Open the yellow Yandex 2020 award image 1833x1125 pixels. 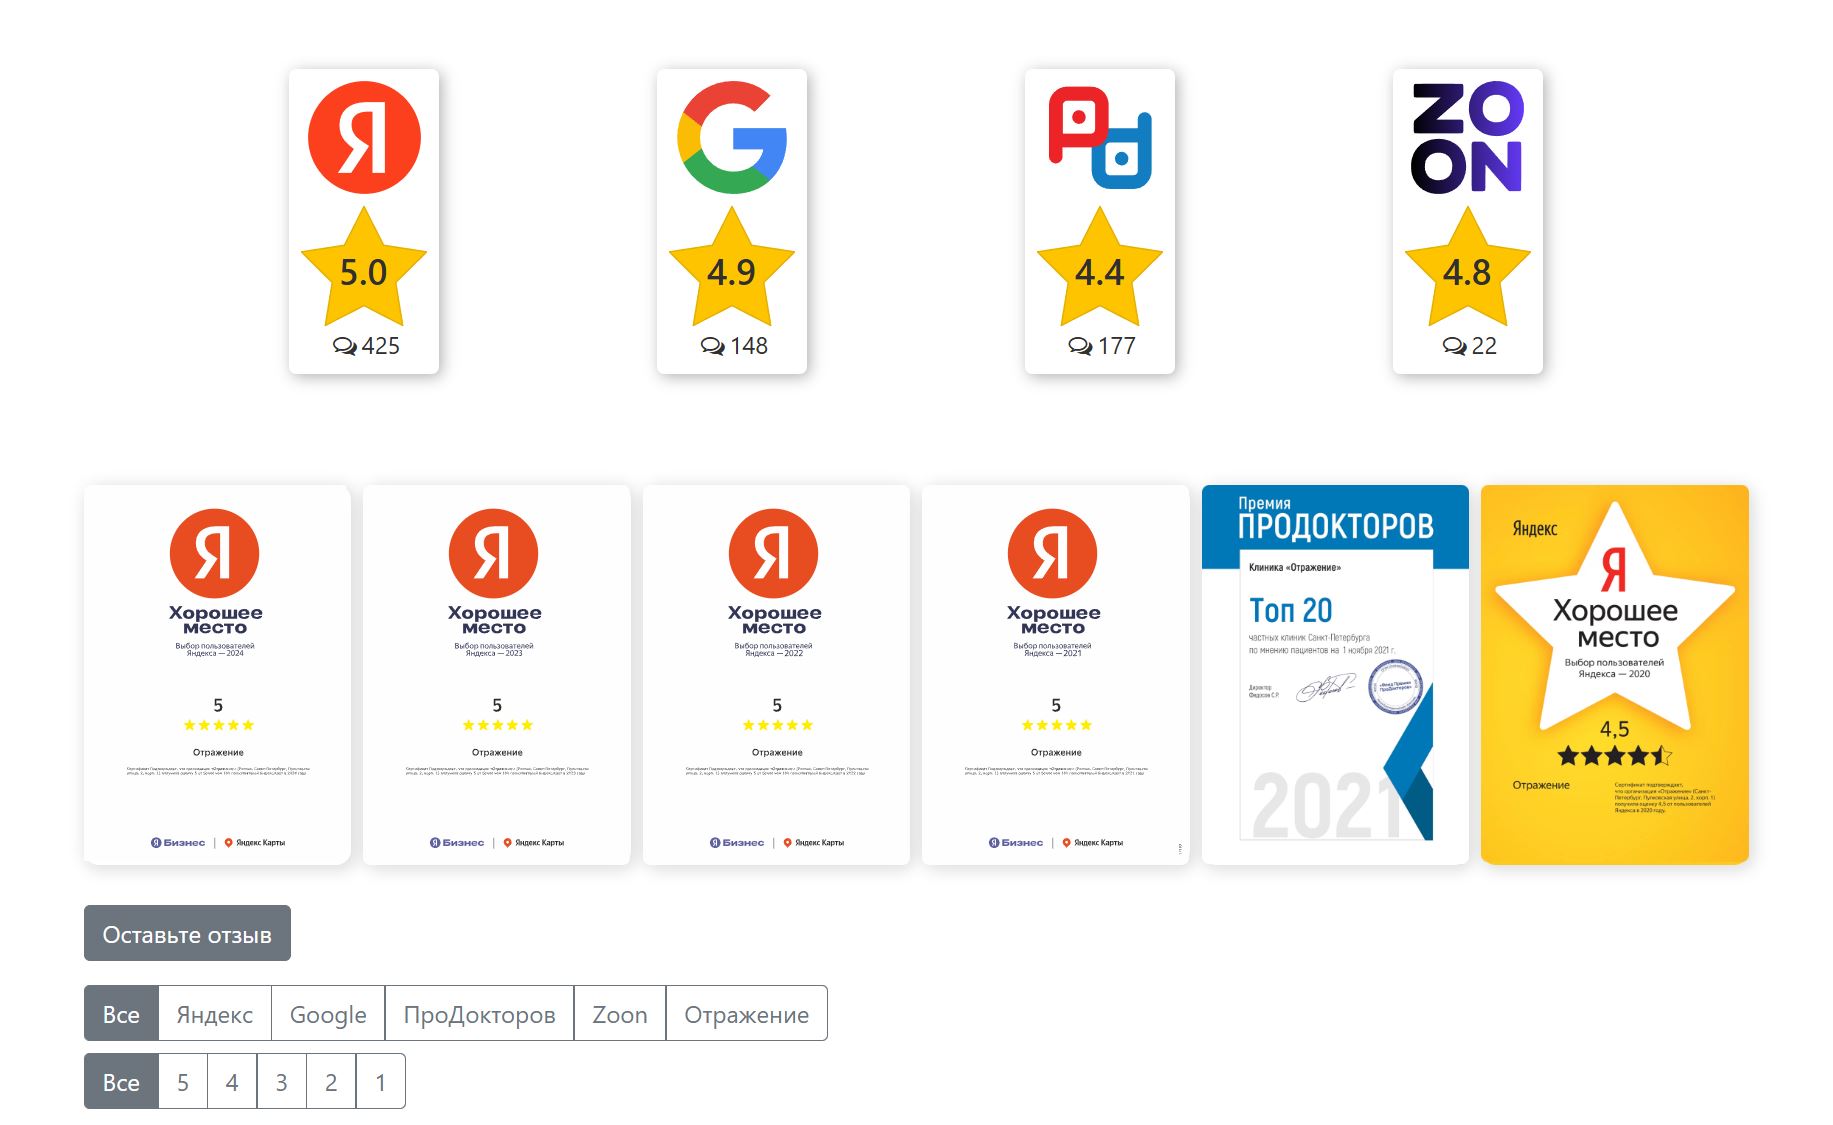click(1615, 675)
